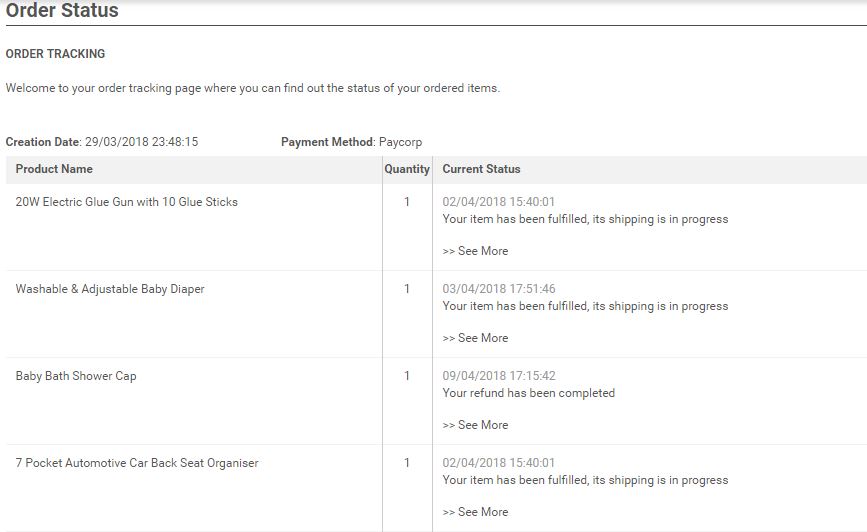
Task: Click Washable & Adjustable Baby Diaper name
Action: point(110,289)
